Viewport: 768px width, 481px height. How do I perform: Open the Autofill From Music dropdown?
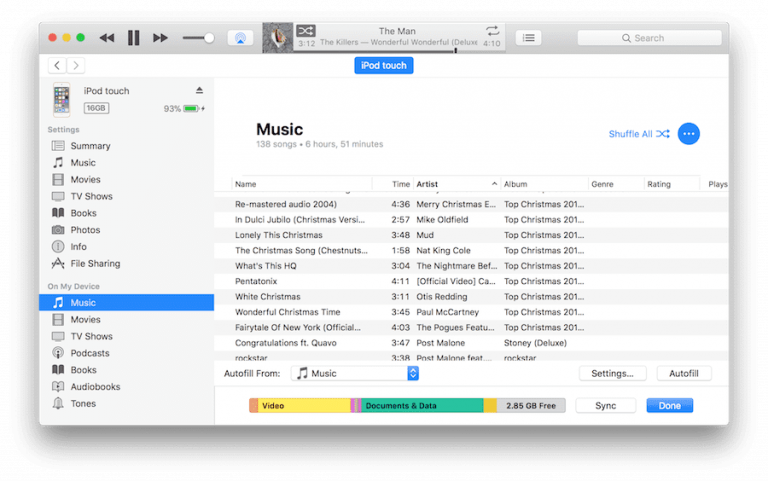(x=355, y=373)
